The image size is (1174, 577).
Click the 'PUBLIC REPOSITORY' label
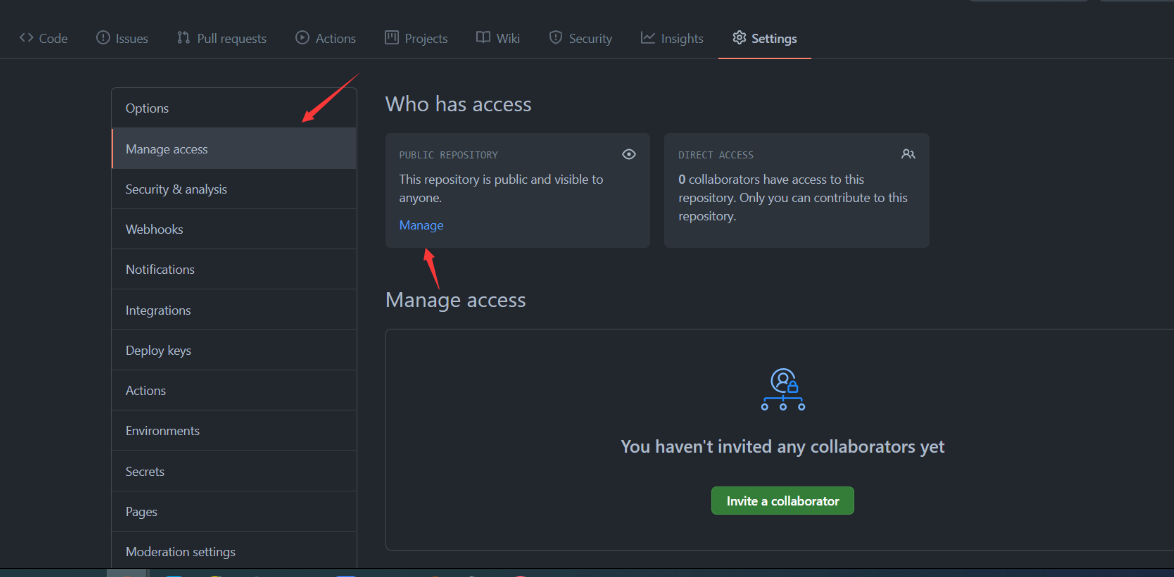pos(448,155)
